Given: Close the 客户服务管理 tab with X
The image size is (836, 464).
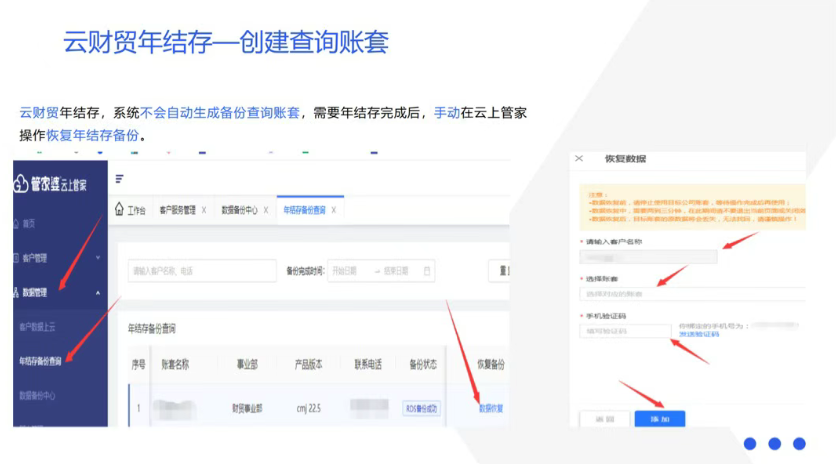Looking at the screenshot, I should [204, 211].
